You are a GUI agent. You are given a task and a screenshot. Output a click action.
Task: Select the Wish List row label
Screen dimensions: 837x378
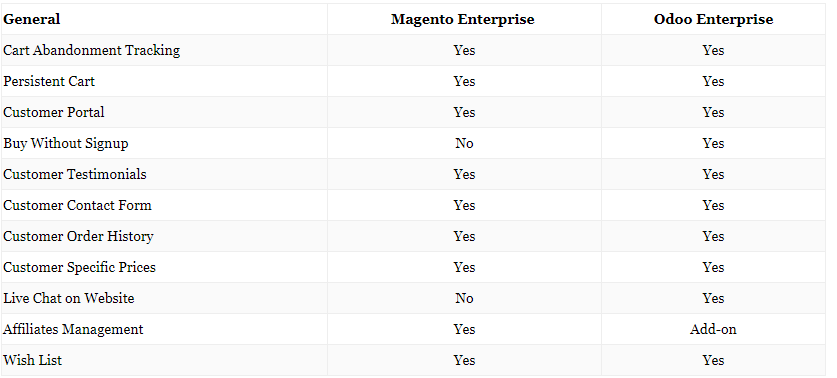[33, 360]
